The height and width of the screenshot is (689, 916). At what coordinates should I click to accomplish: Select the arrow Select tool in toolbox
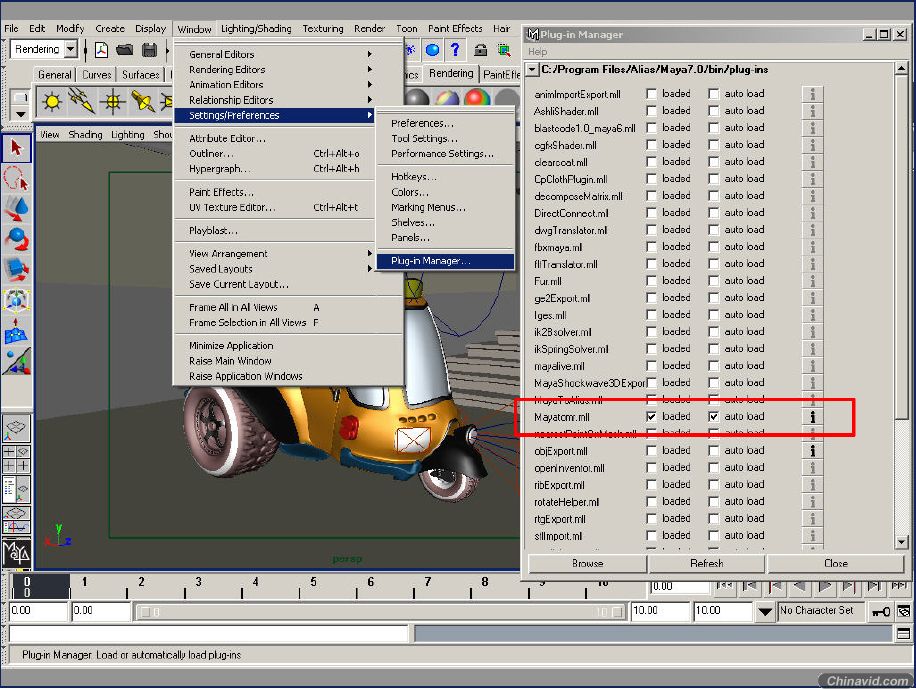tap(16, 148)
